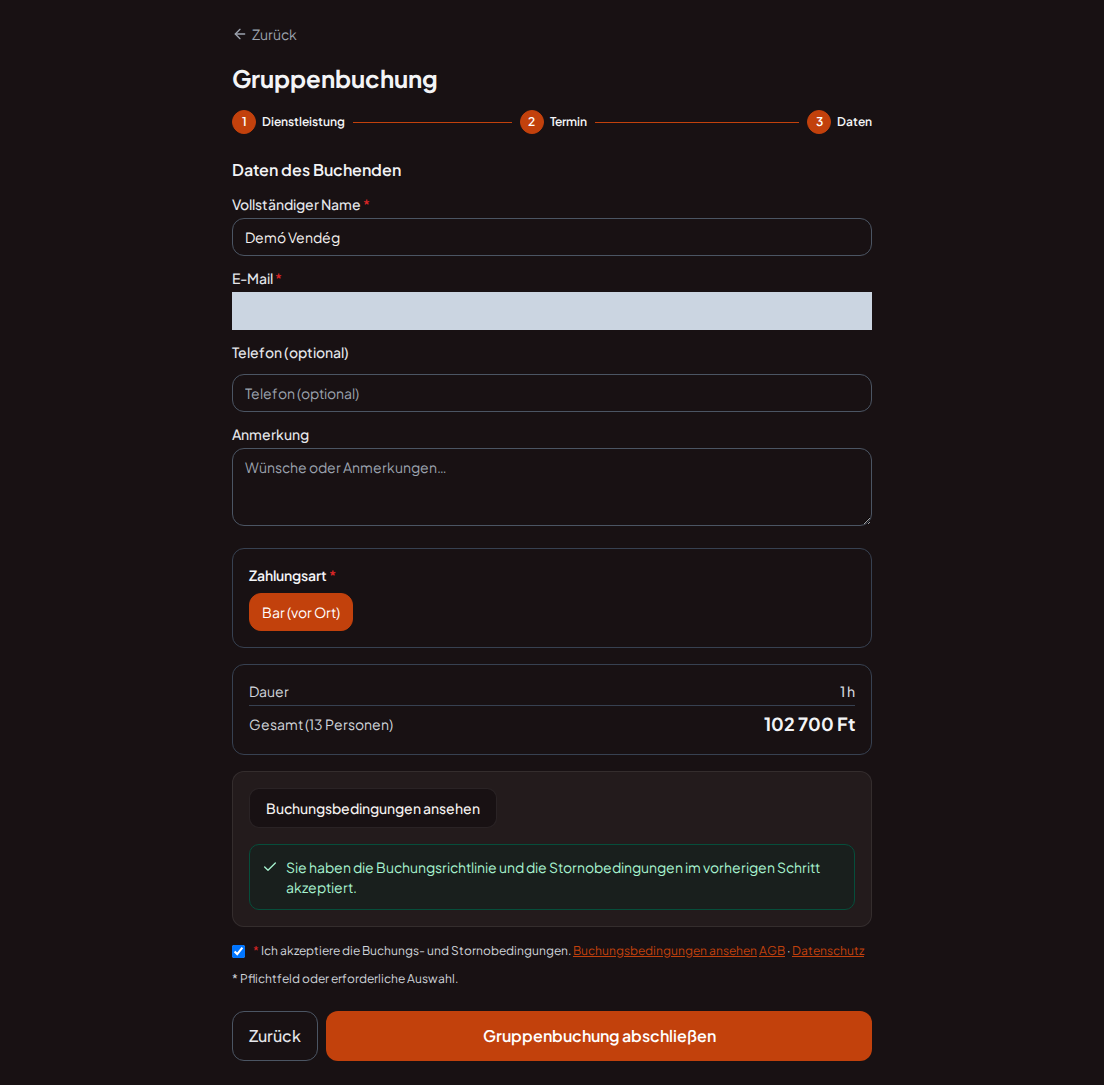Select step 2 circle Termin
1104x1085 pixels.
click(x=532, y=122)
